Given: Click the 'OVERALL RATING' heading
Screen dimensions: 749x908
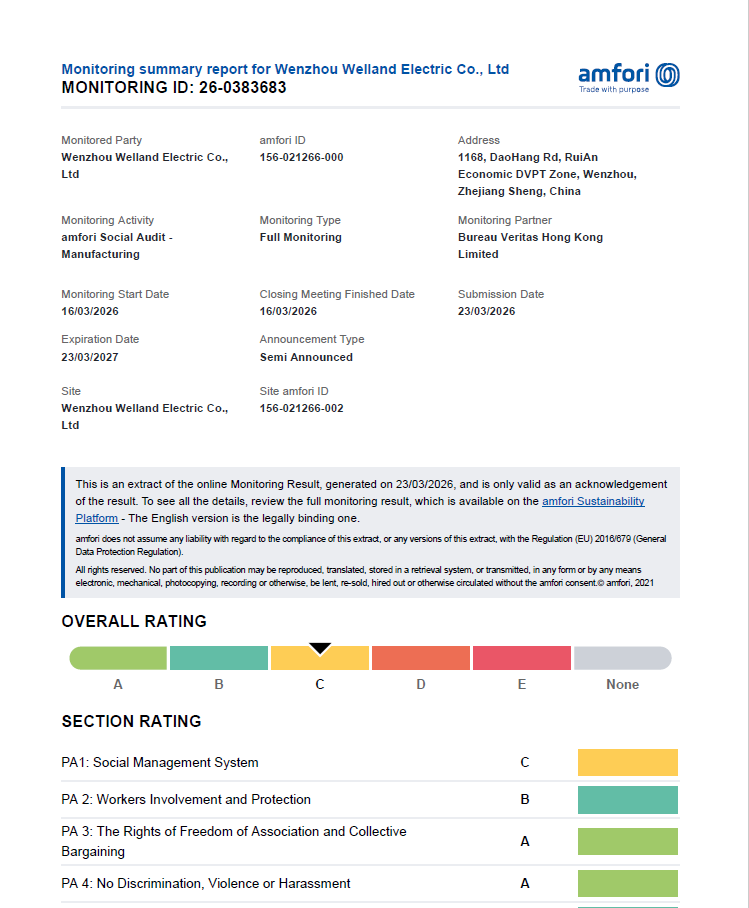Looking at the screenshot, I should 134,621.
